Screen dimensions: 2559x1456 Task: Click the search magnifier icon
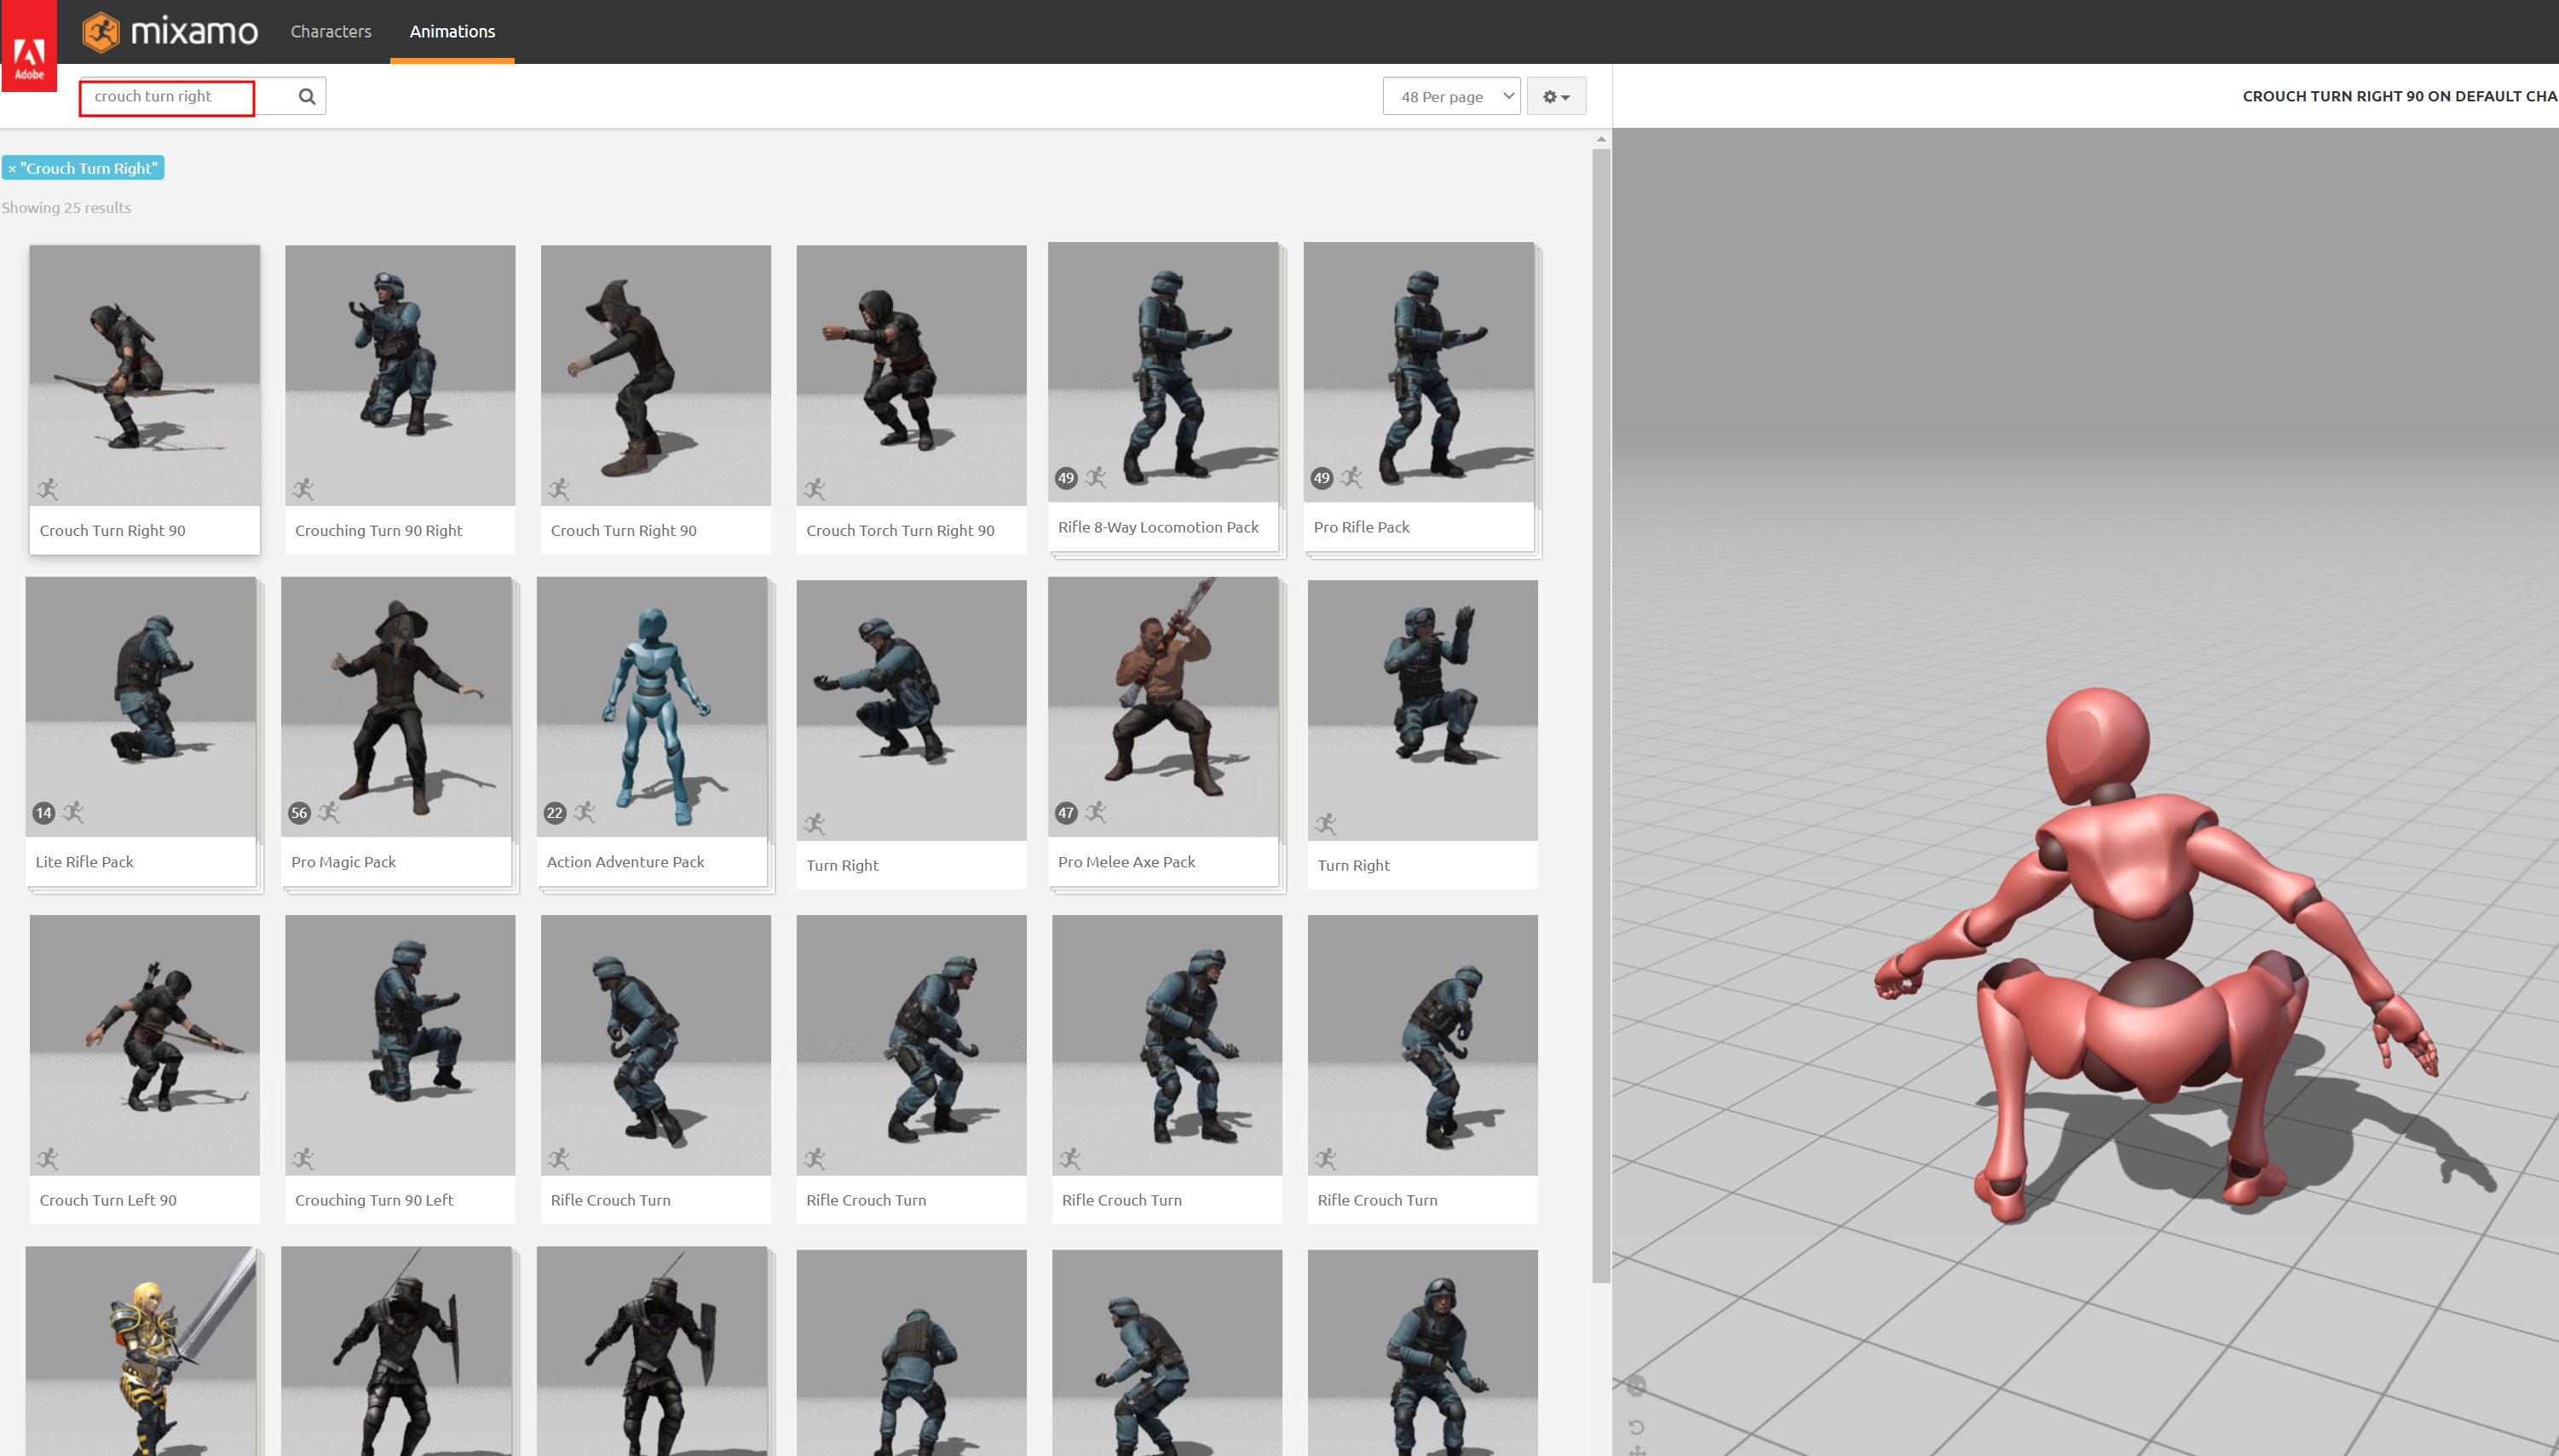(x=307, y=96)
